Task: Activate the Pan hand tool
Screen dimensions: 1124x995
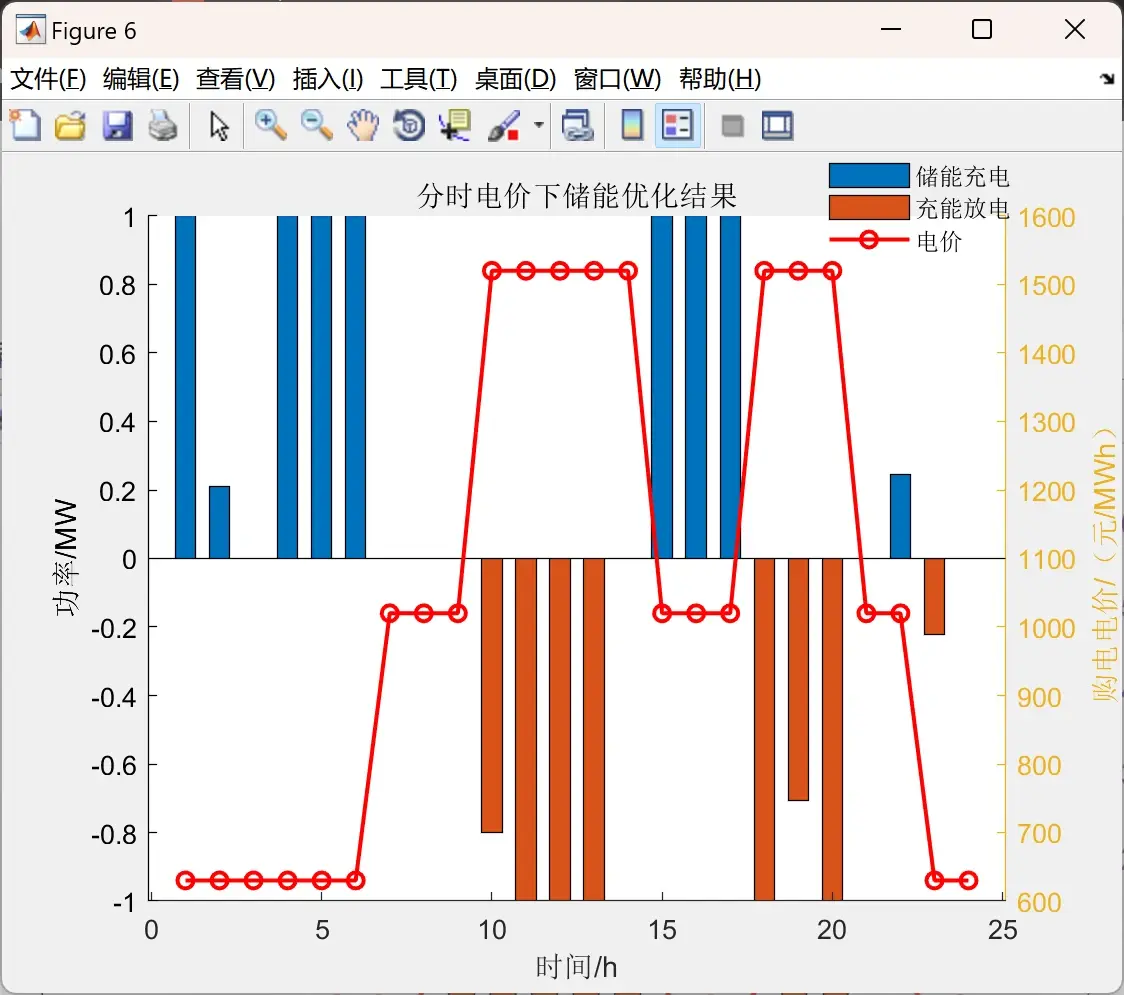Action: point(363,125)
